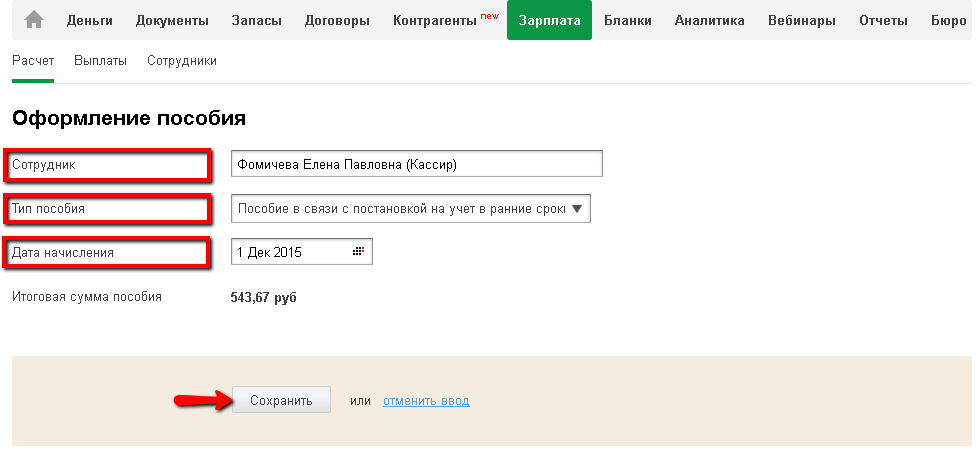
Task: Select the Зарплата tab
Action: (x=549, y=21)
